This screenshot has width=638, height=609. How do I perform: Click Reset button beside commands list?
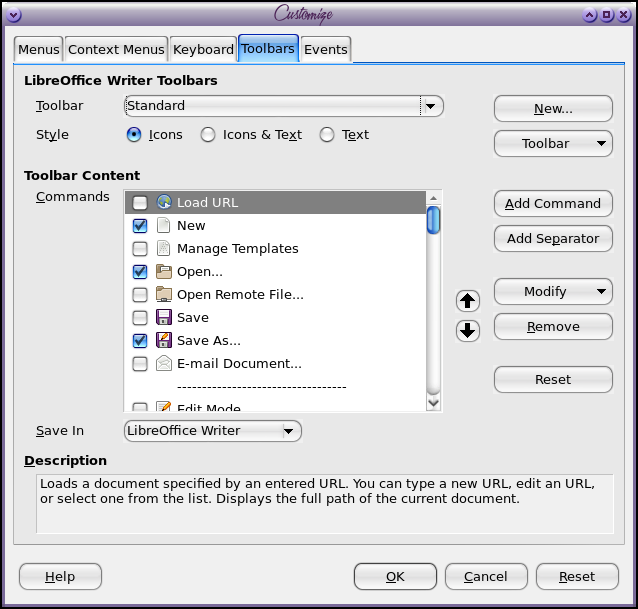click(x=553, y=379)
